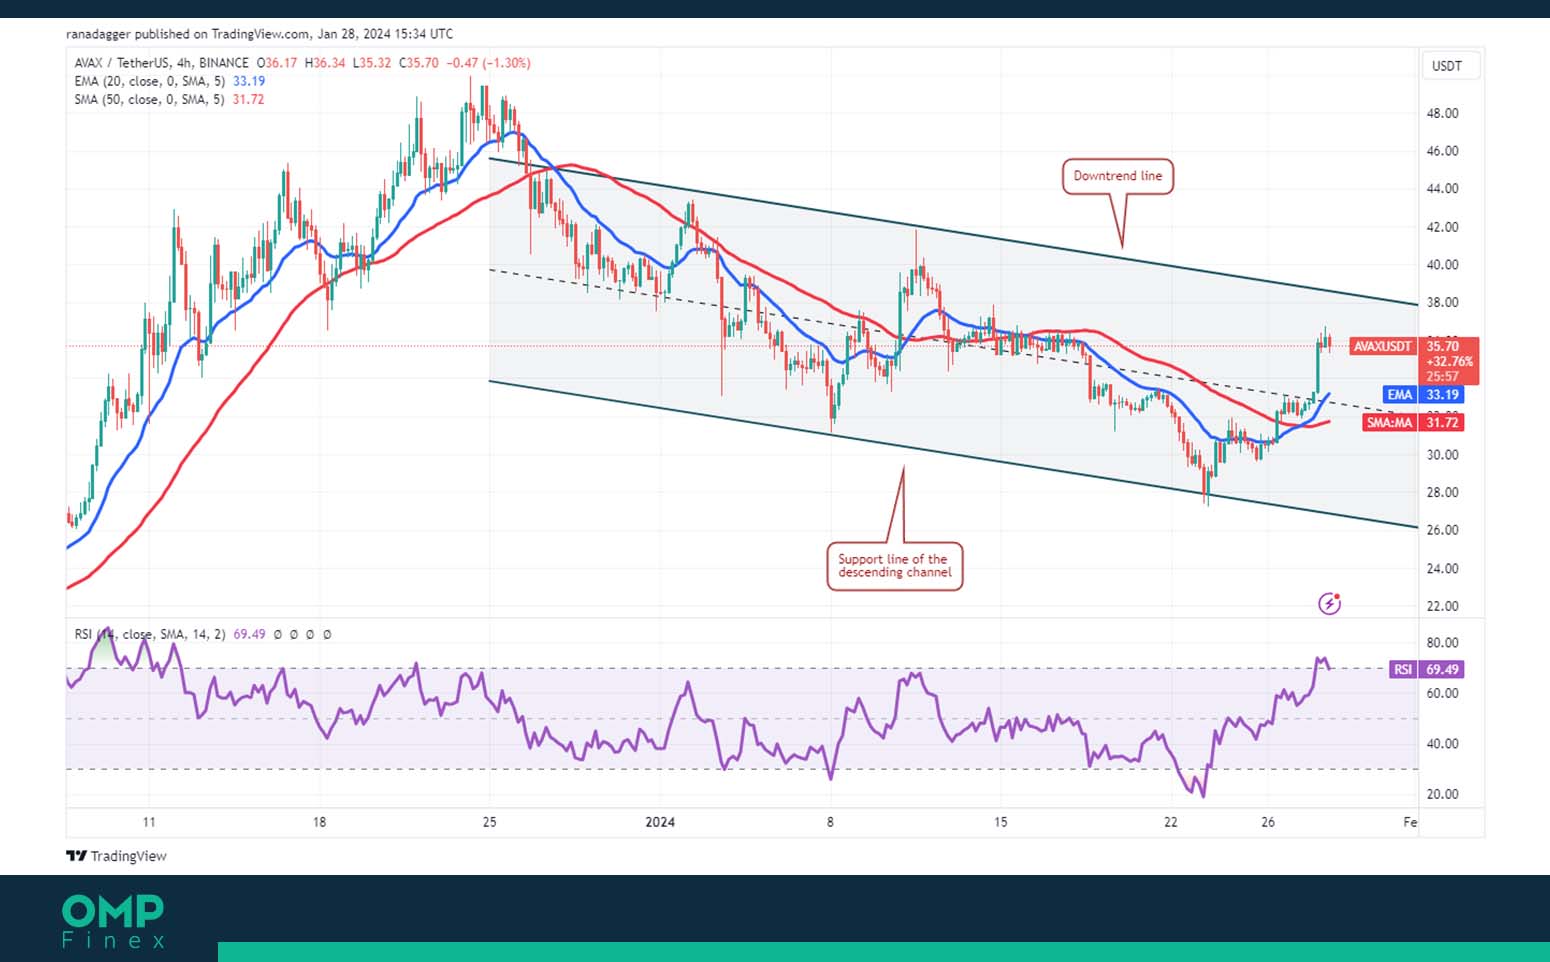The width and height of the screenshot is (1550, 962).
Task: Click the '25' date label on time axis
Action: click(x=489, y=822)
